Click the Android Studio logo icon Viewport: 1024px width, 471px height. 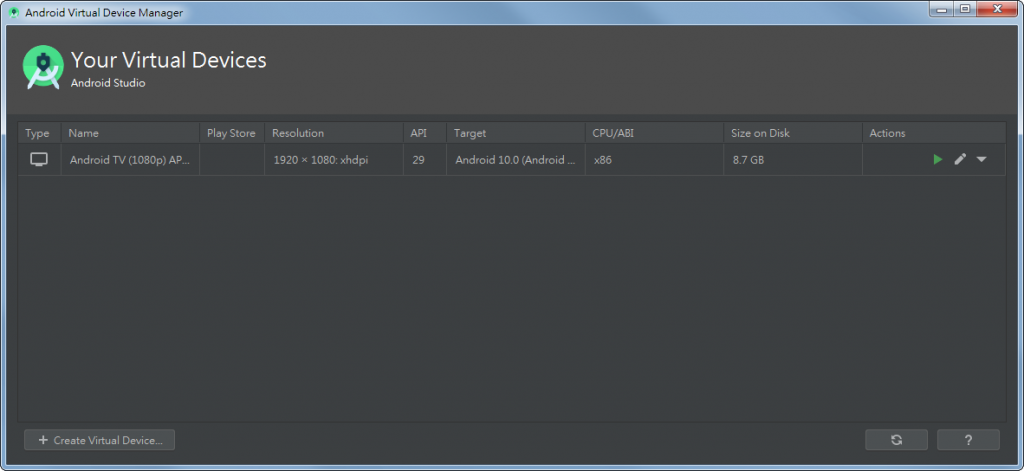click(43, 67)
